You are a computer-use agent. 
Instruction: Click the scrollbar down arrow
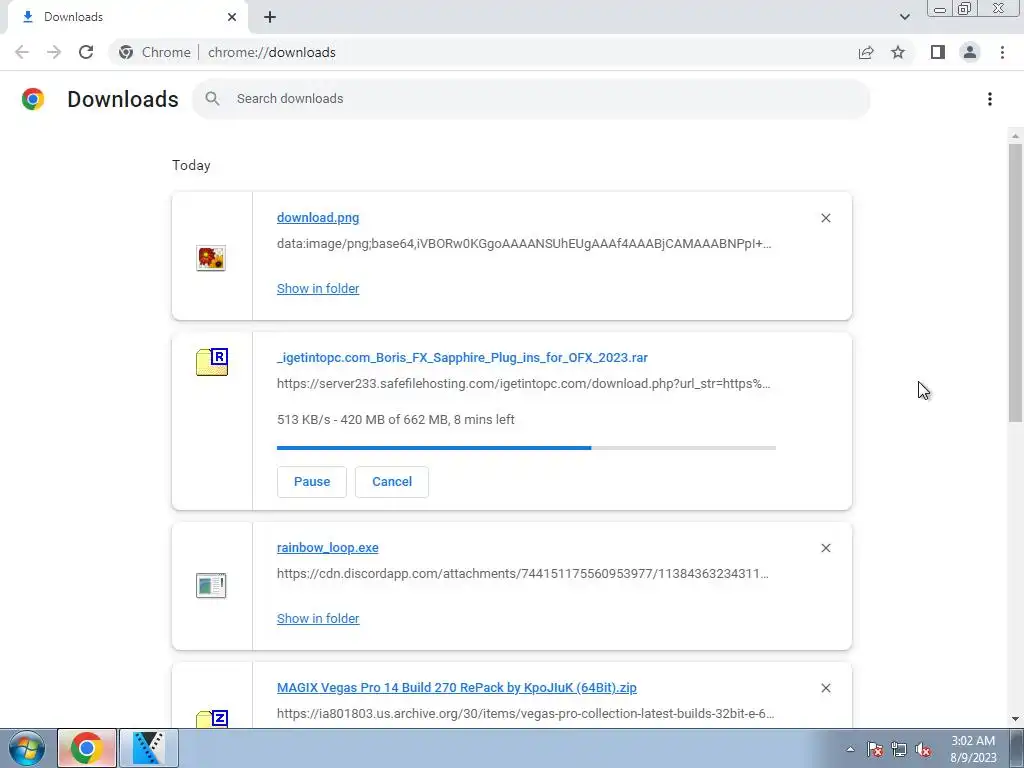coord(1015,718)
